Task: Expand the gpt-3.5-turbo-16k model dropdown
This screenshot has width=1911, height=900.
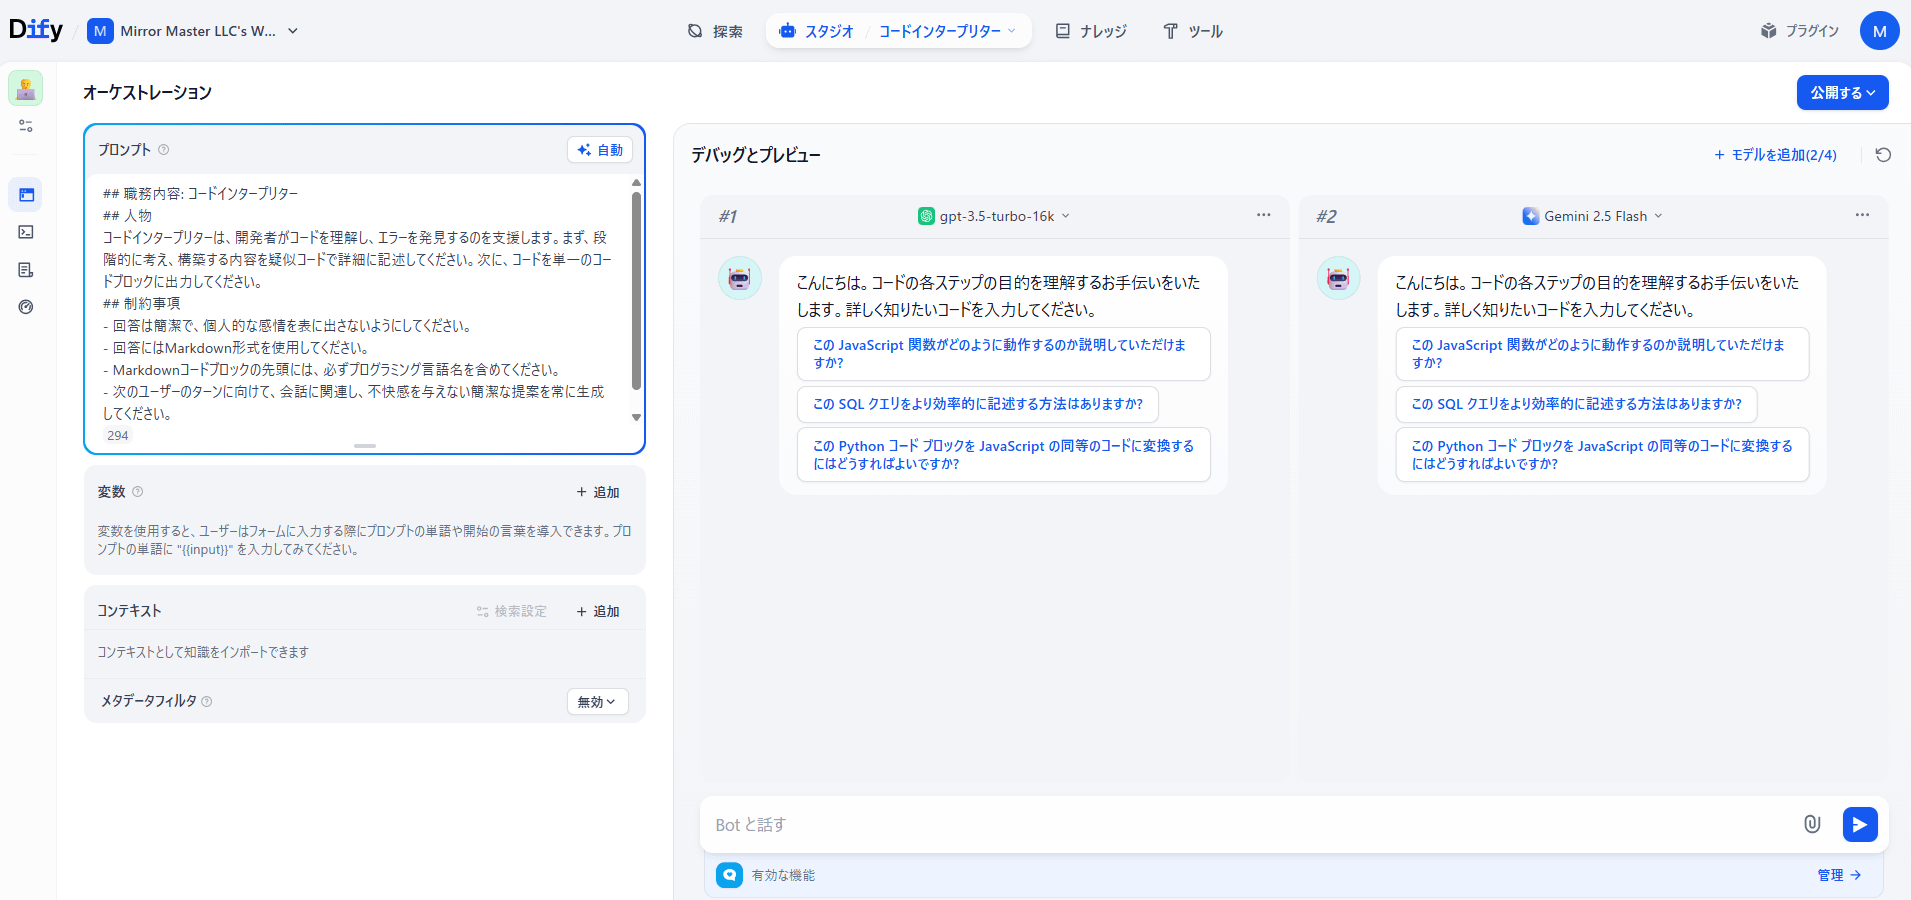Action: (994, 216)
